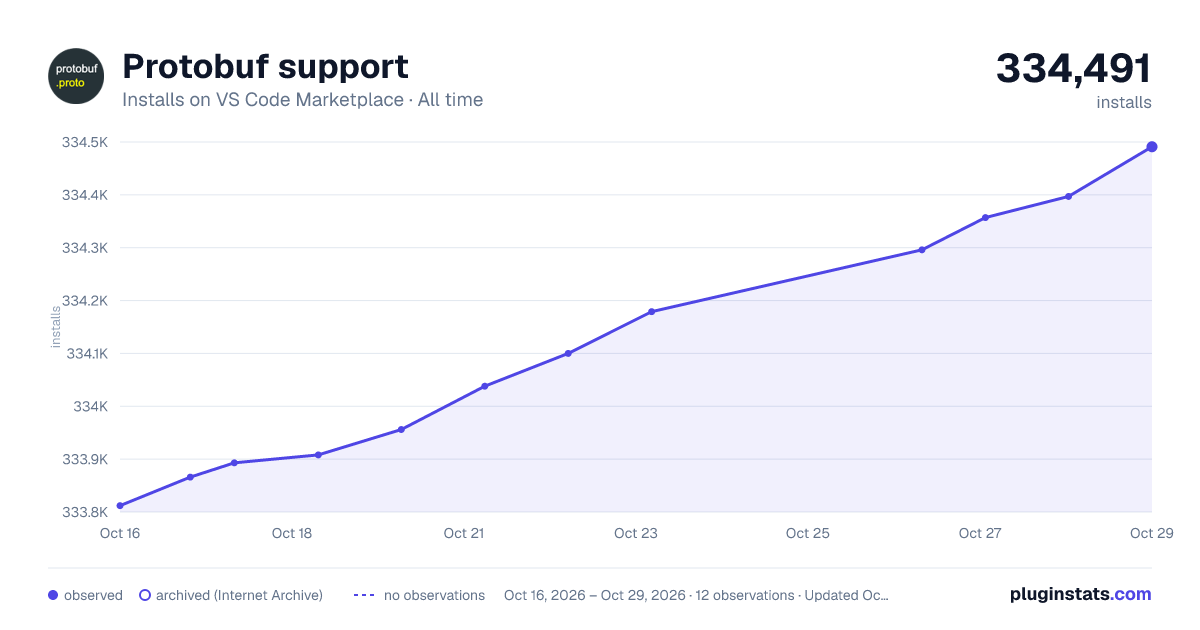Click the 'Installs on VS Code Marketplace · All time' subtitle
This screenshot has width=1200, height=630.
(x=302, y=100)
